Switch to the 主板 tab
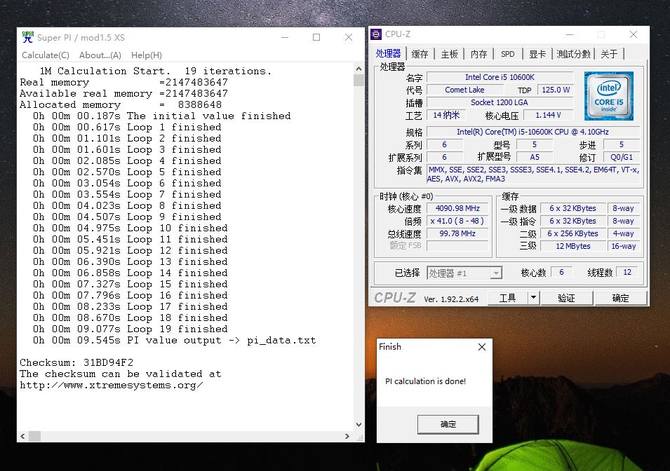This screenshot has width=670, height=471. (449, 54)
